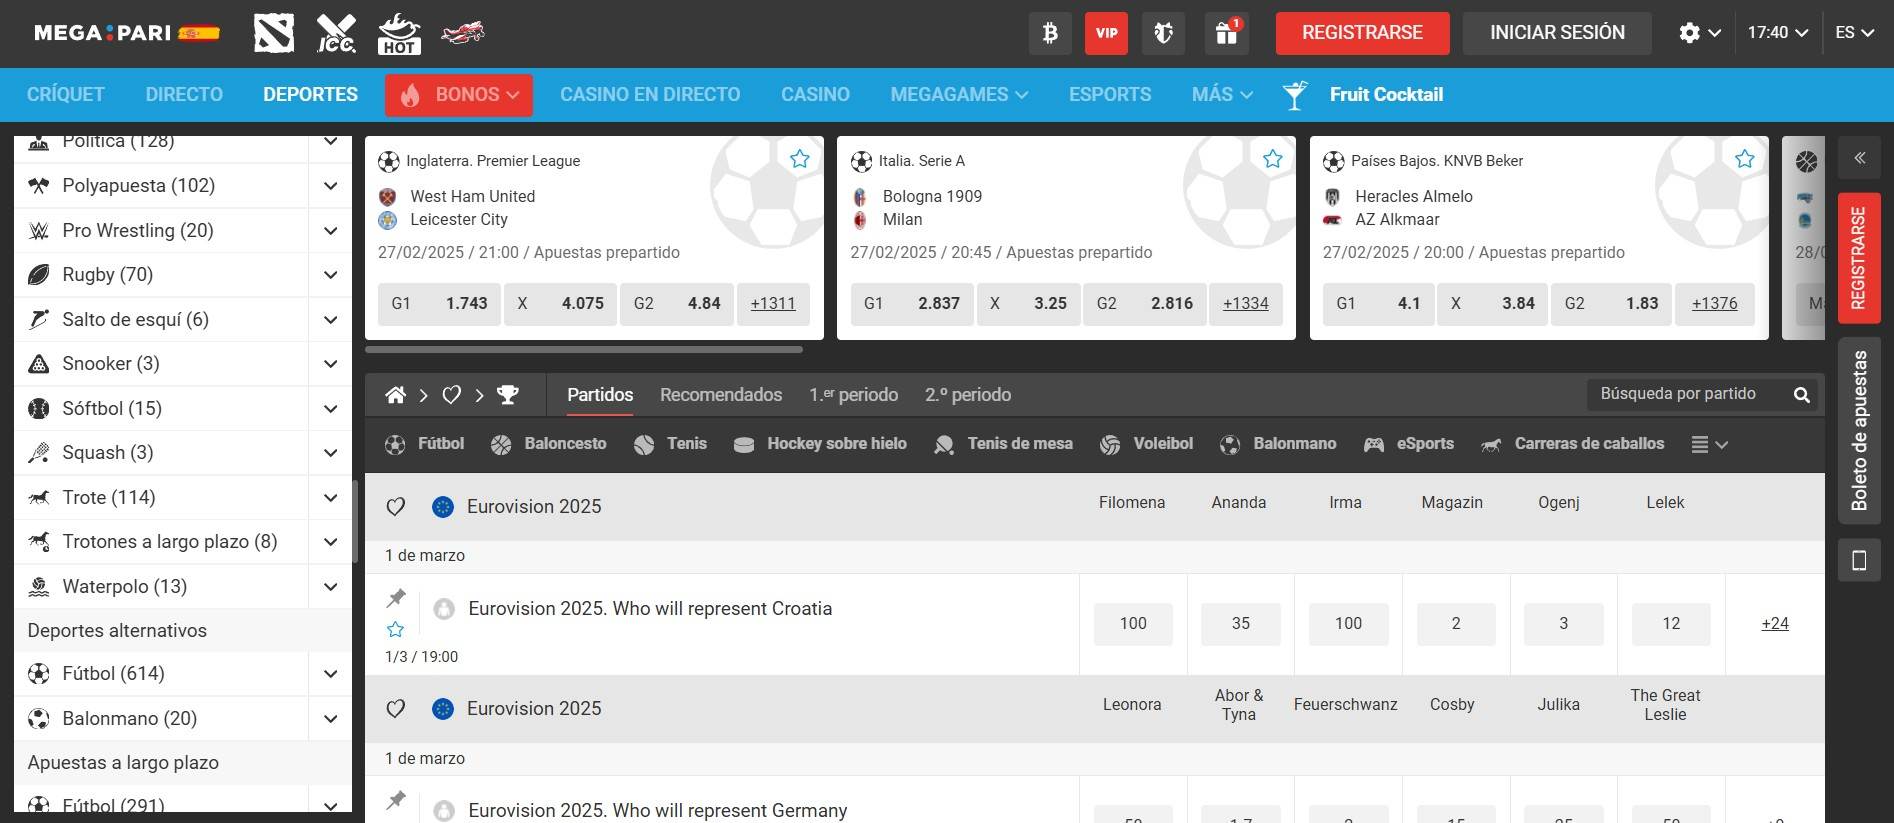Expand the Waterpolo (13) category

point(330,587)
